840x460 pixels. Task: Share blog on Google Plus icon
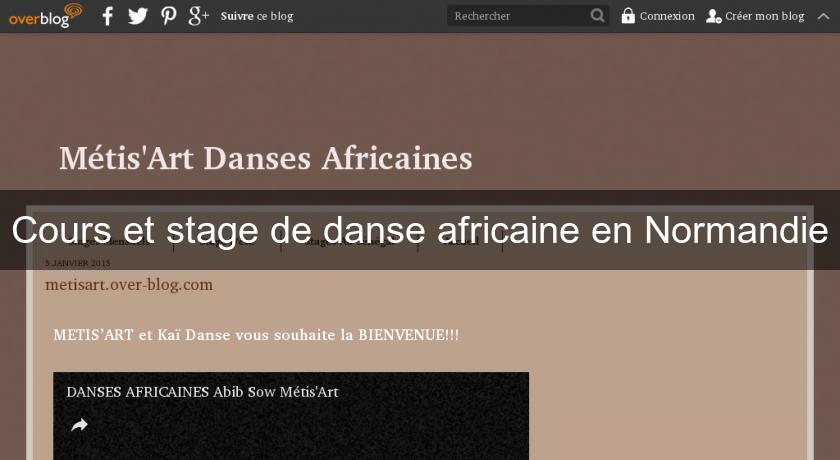point(199,16)
